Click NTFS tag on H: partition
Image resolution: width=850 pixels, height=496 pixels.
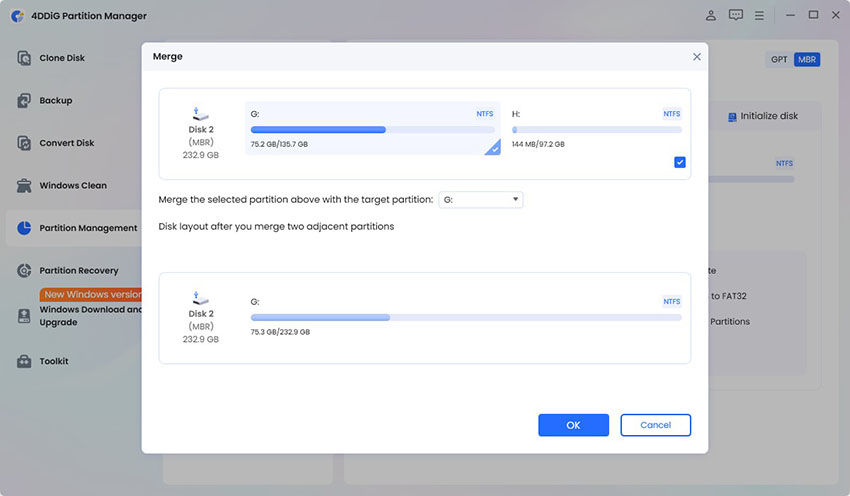672,114
